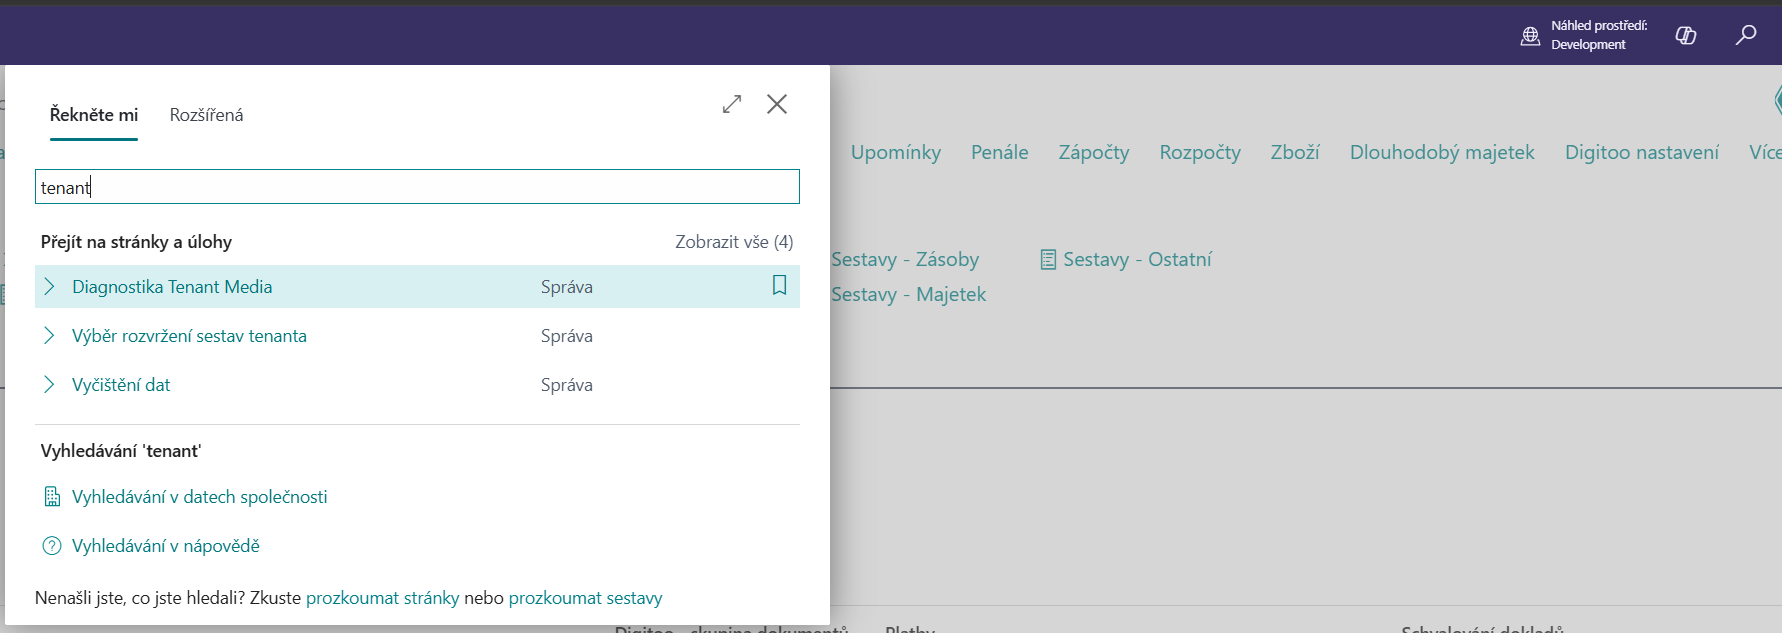Expand the Diagnostika Tenant Media result chevron
1782x633 pixels.
pyautogui.click(x=49, y=287)
